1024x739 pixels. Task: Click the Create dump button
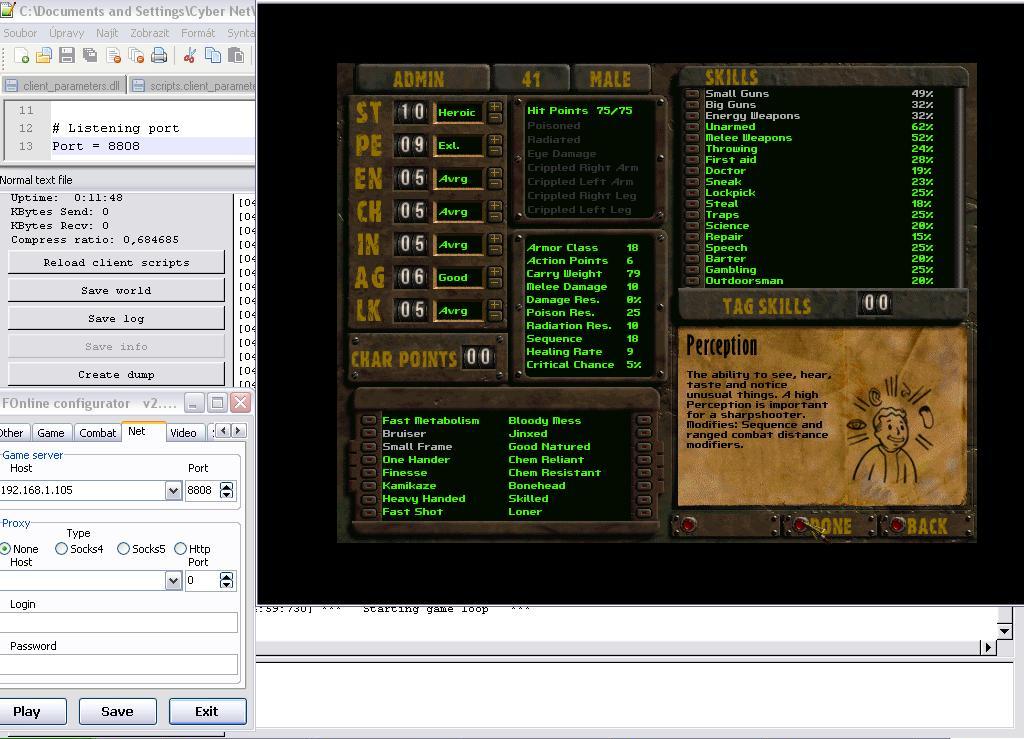click(x=116, y=375)
